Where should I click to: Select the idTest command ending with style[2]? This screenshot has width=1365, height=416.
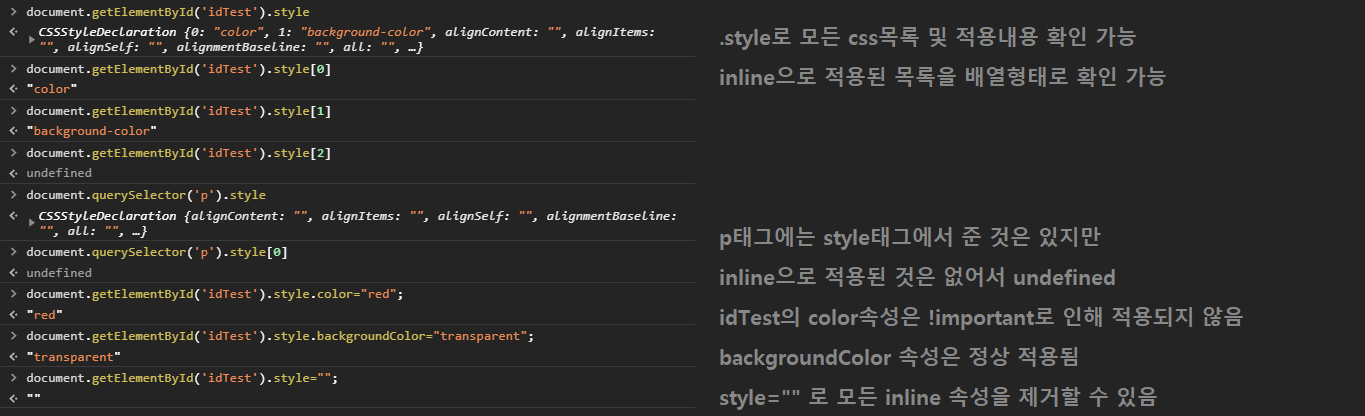pyautogui.click(x=178, y=153)
